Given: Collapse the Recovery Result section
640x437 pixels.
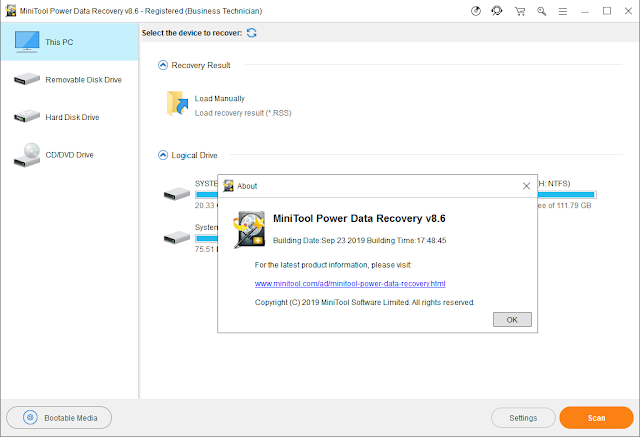Looking at the screenshot, I should coord(163,65).
